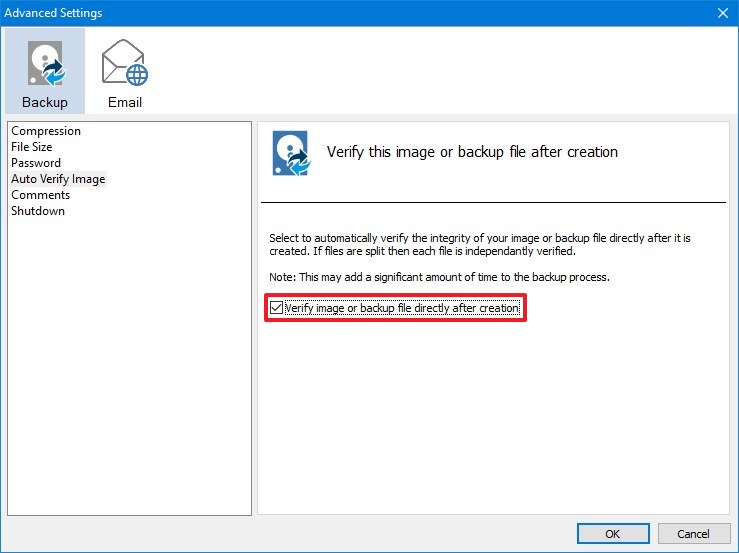
Task: Select Auto Verify Image entry
Action: click(58, 179)
